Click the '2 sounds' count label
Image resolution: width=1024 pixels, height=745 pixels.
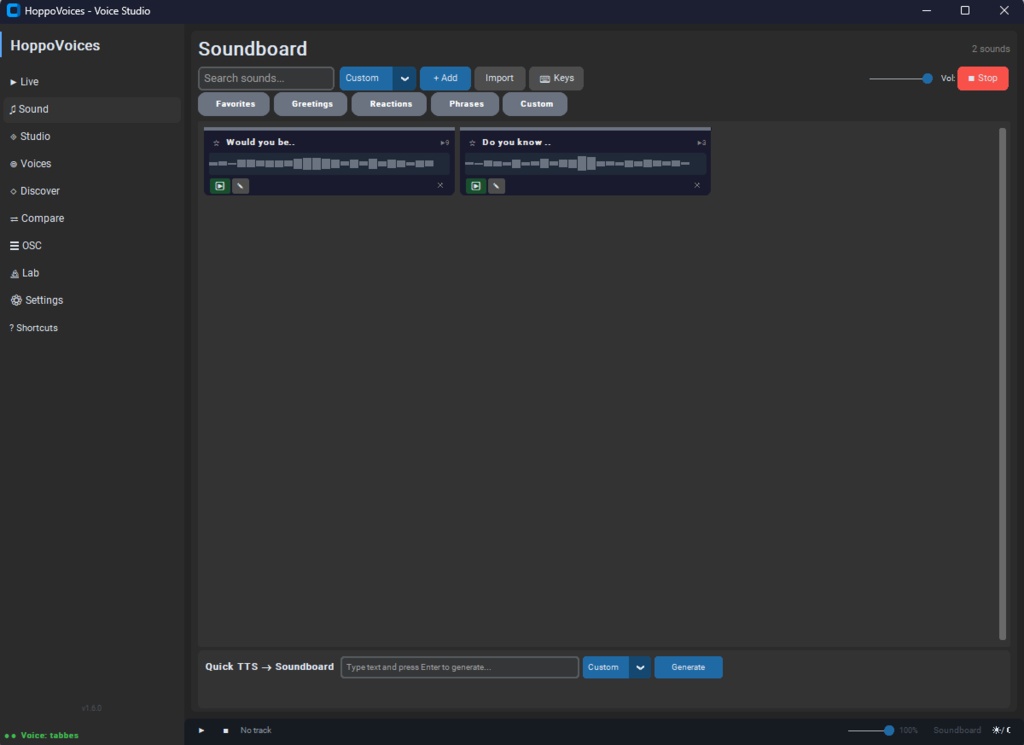coord(990,49)
